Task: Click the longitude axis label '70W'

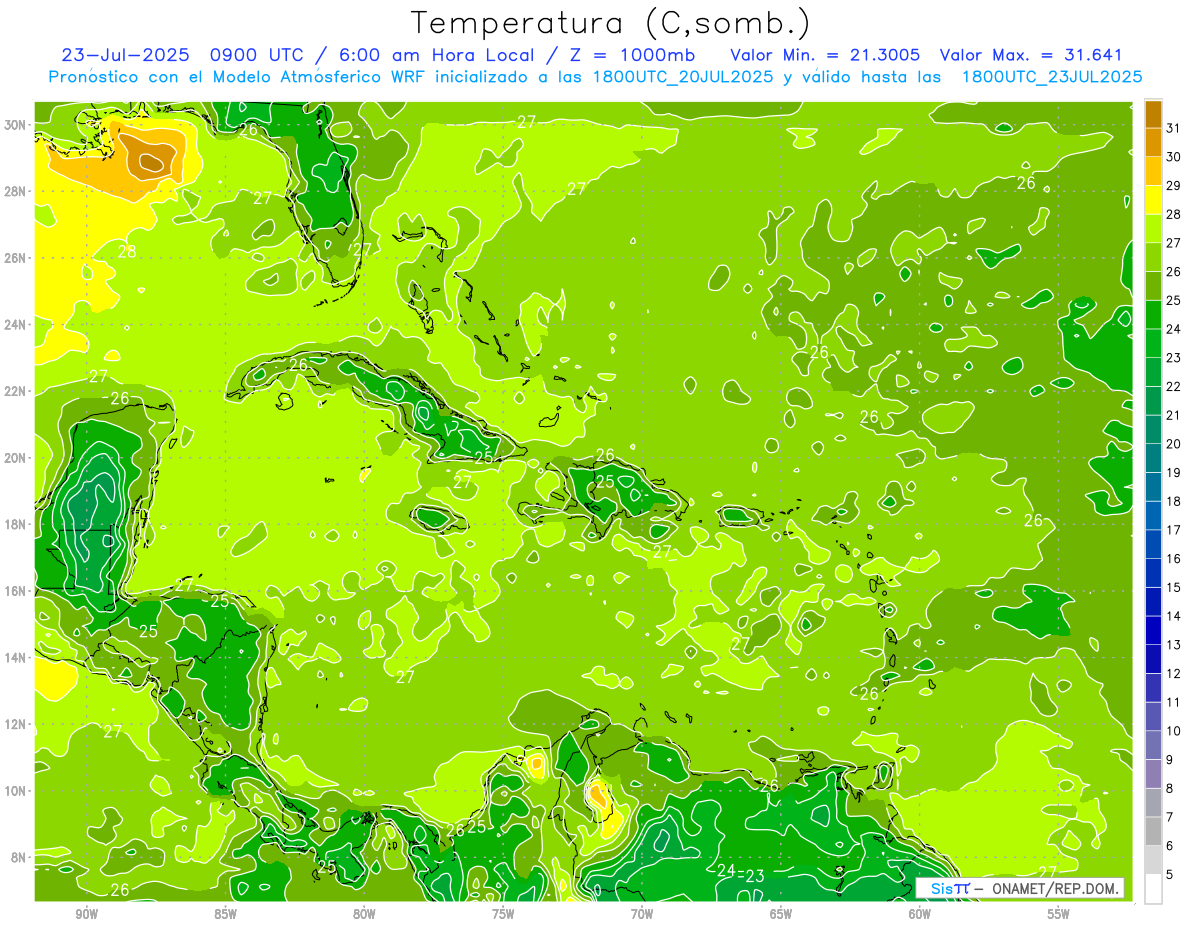Action: [x=642, y=914]
